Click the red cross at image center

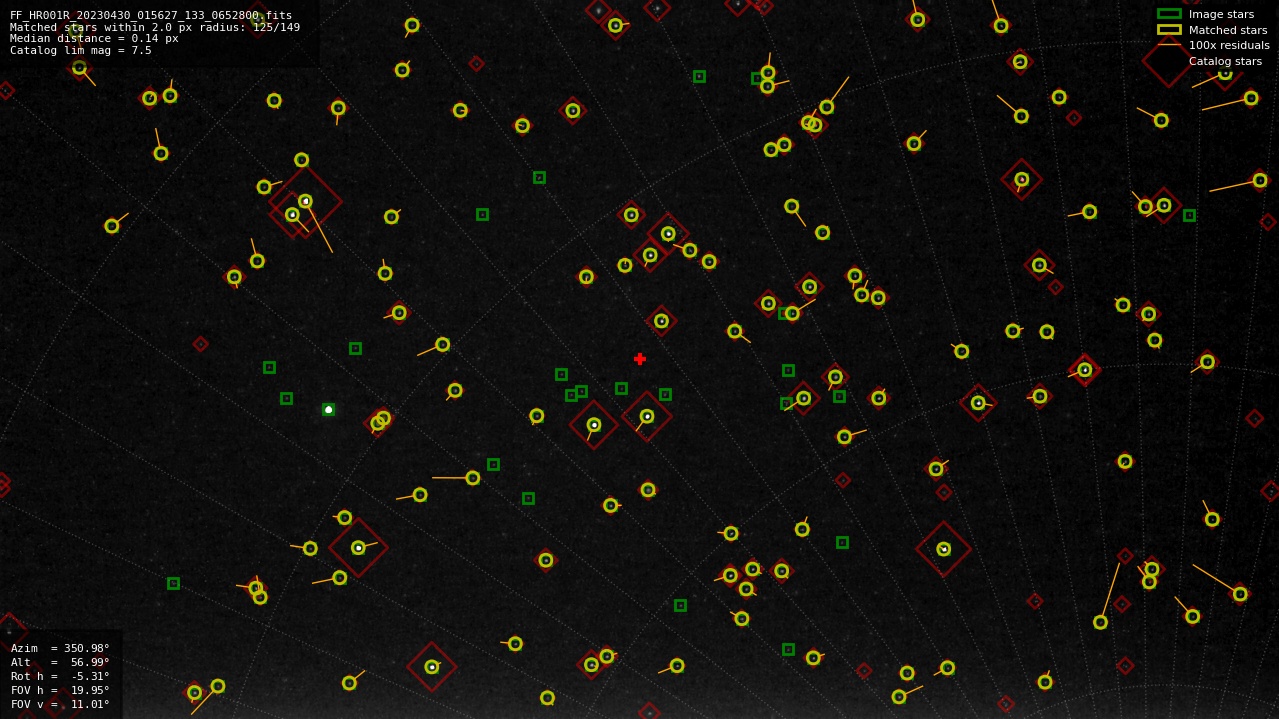640,359
